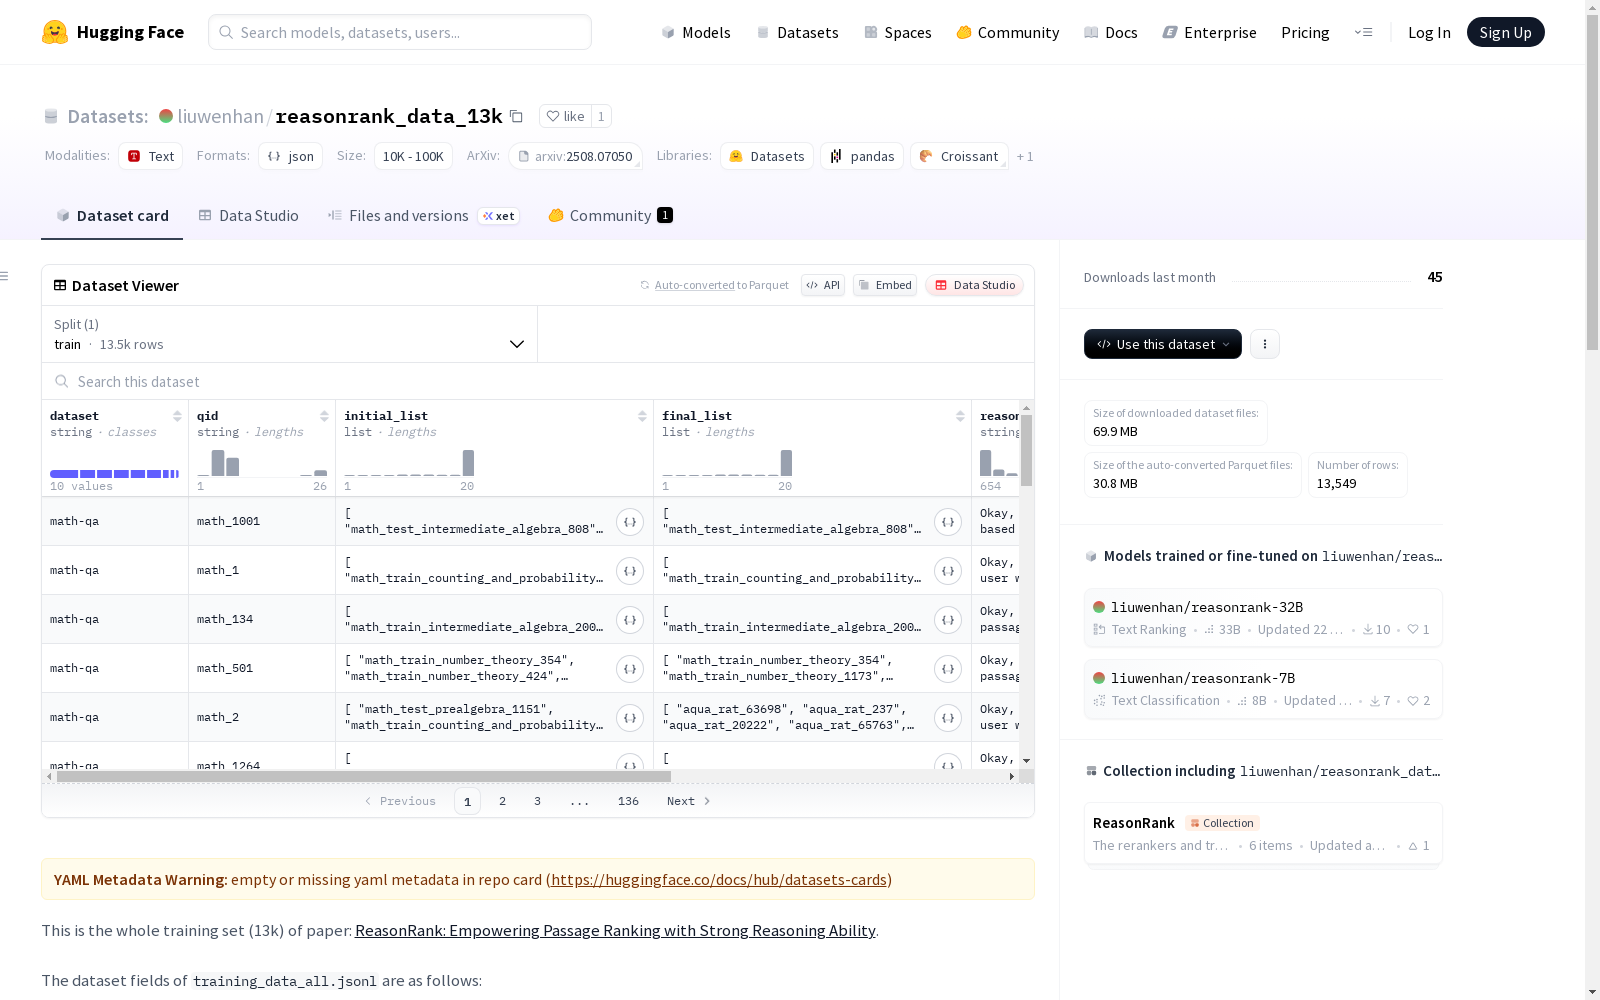Open the three-dot options menu beside Use this dataset
This screenshot has height=1000, width=1600.
click(x=1265, y=344)
